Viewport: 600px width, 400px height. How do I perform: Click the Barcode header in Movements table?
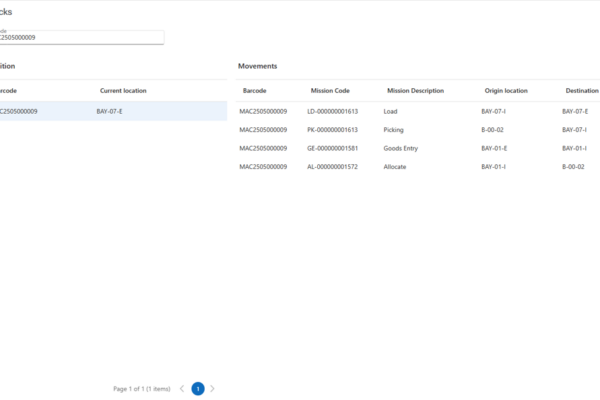coord(254,91)
